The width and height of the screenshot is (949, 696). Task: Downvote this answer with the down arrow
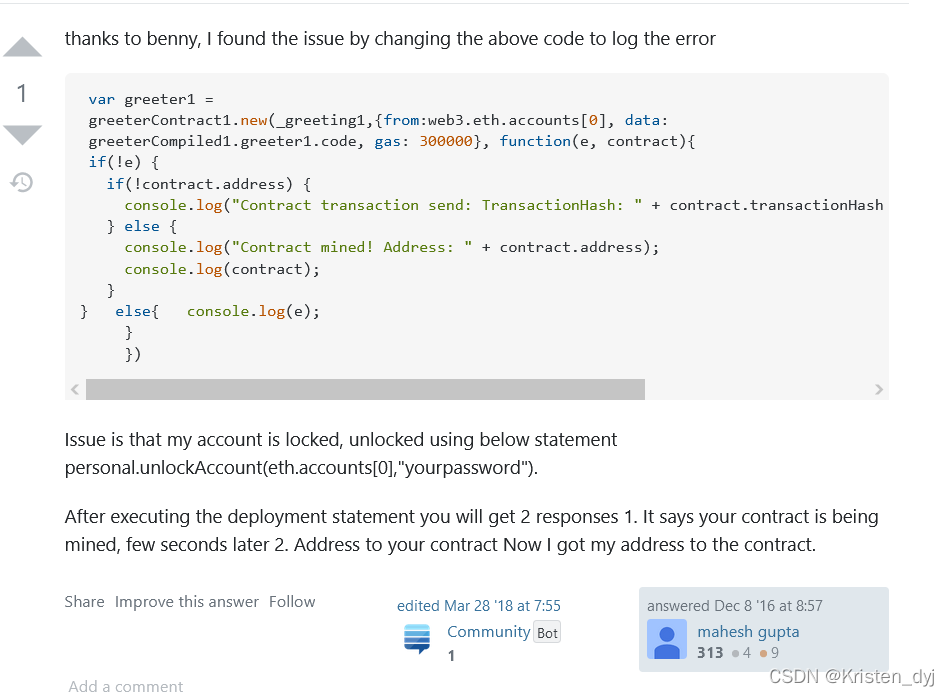pos(22,134)
